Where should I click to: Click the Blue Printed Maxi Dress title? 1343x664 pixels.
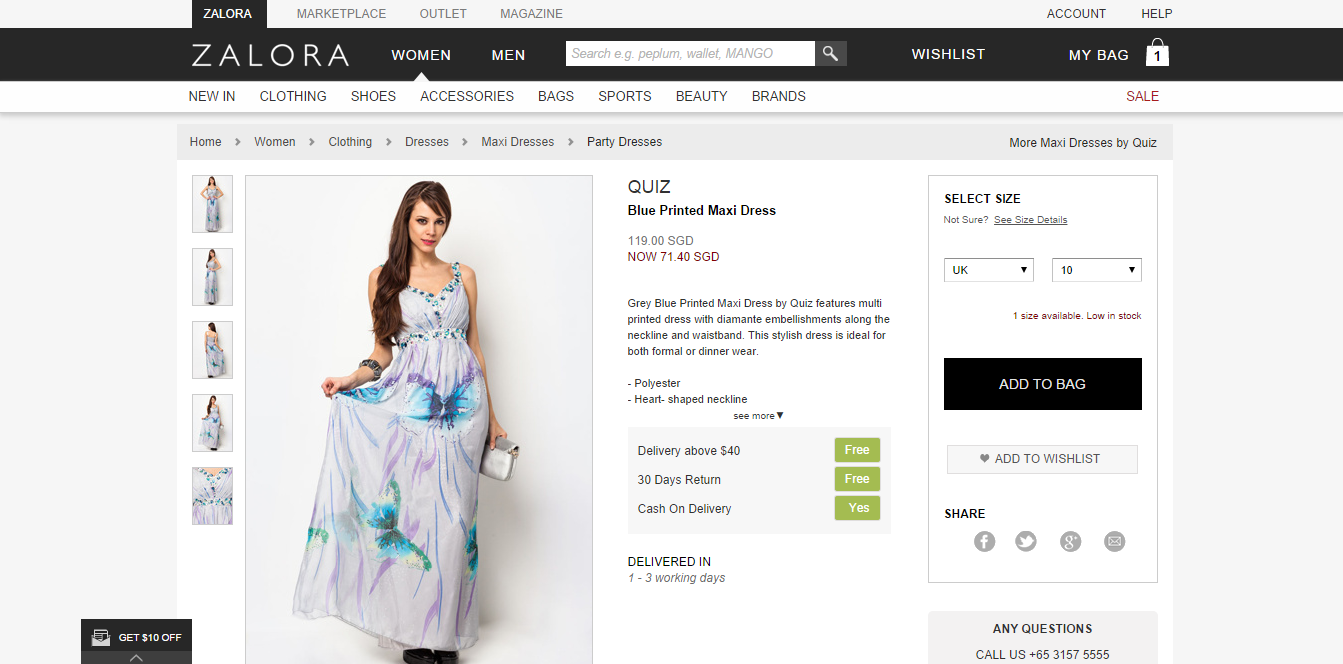click(x=702, y=211)
